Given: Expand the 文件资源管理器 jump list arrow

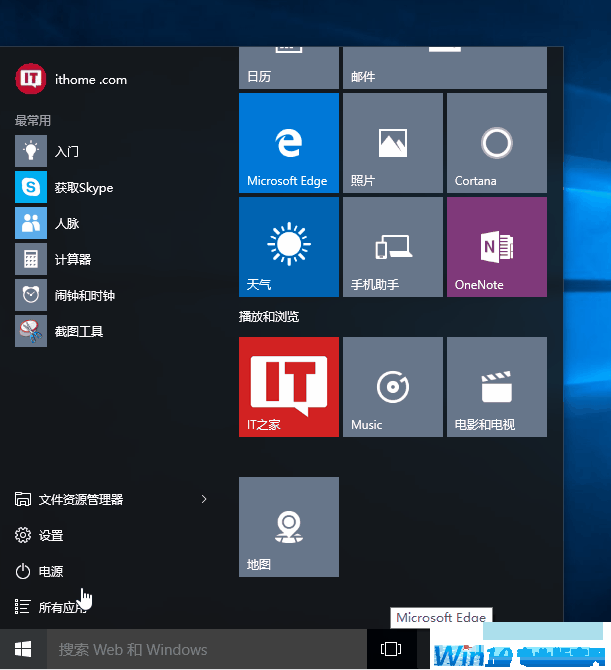Looking at the screenshot, I should click(204, 499).
